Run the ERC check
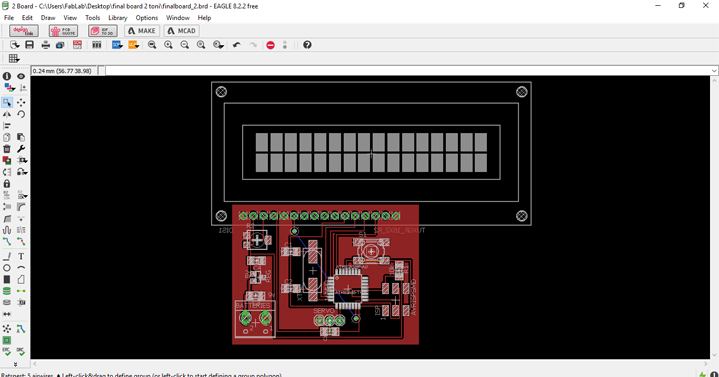 tap(7, 352)
